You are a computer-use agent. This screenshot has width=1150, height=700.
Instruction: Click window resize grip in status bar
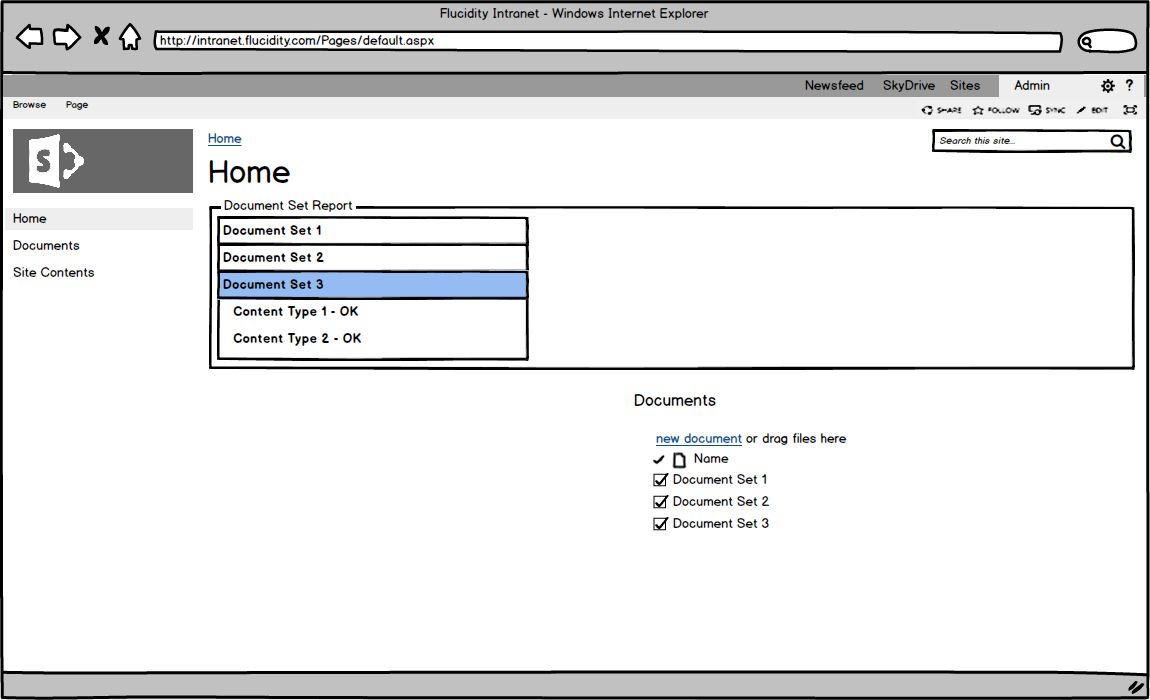point(1135,688)
